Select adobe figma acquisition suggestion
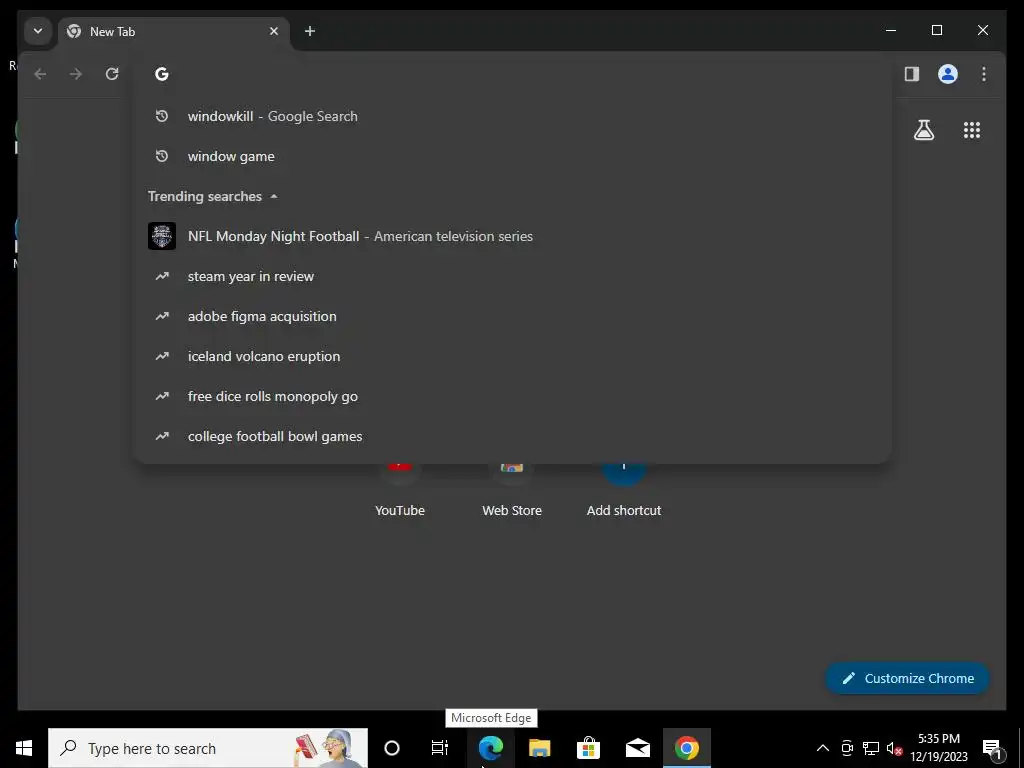Viewport: 1024px width, 768px height. tap(513, 316)
